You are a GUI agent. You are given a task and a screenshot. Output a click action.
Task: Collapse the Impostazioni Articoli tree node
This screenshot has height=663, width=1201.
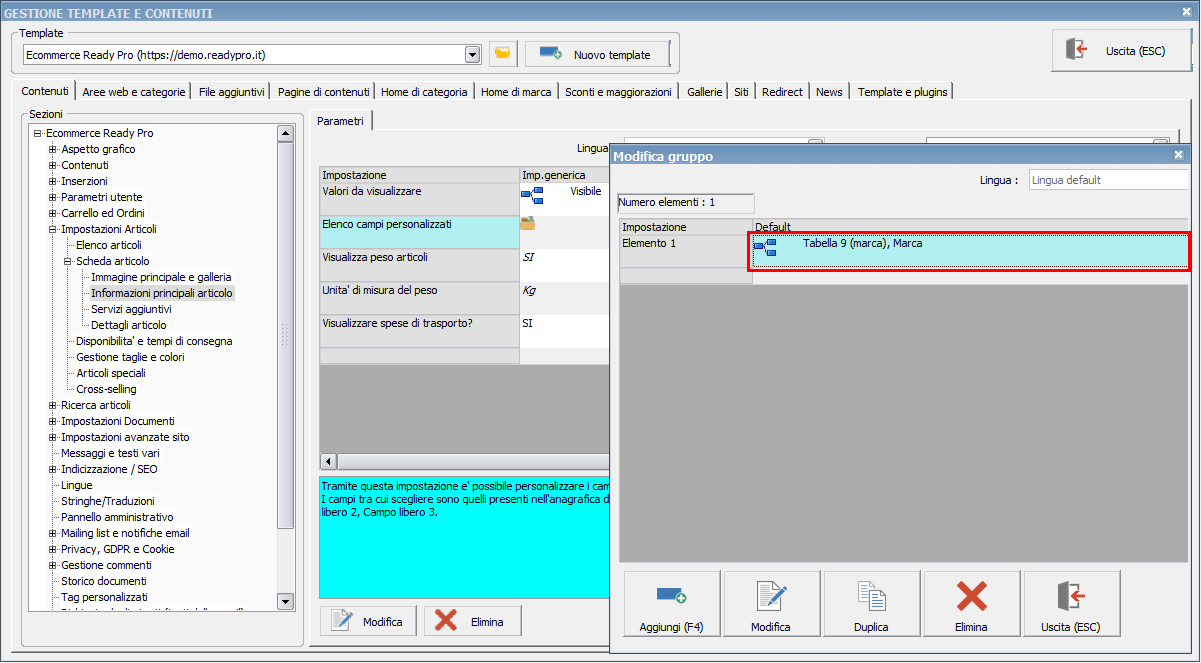click(x=53, y=229)
